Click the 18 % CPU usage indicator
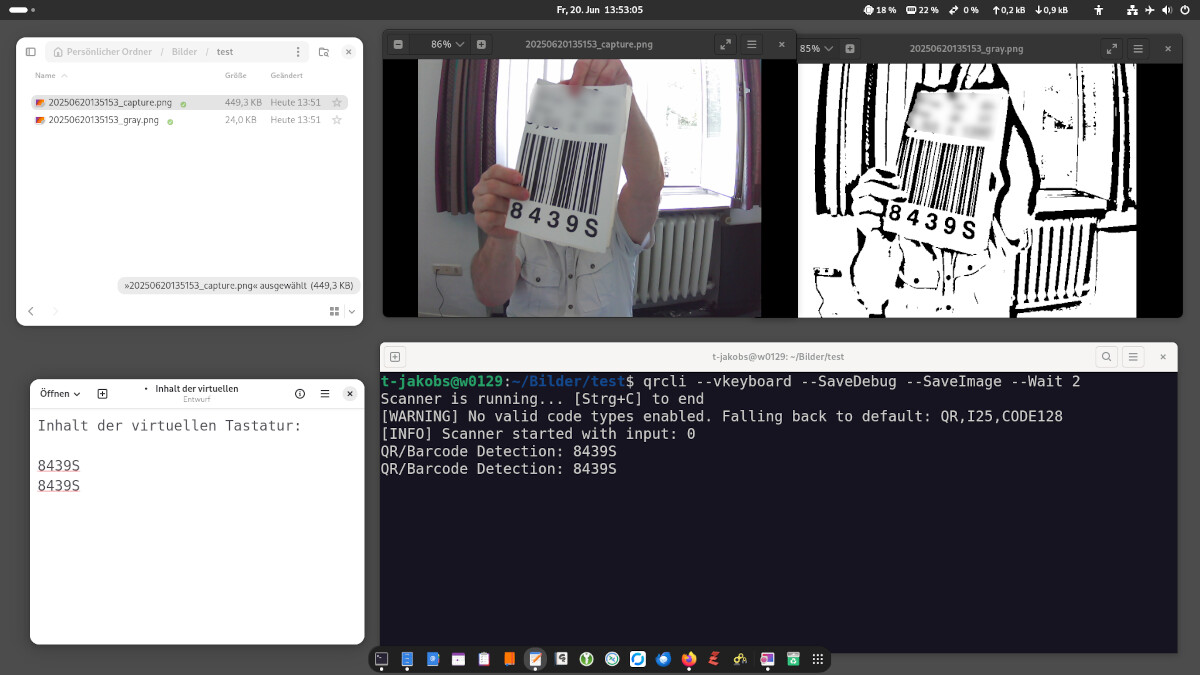This screenshot has height=675, width=1200. (880, 9)
